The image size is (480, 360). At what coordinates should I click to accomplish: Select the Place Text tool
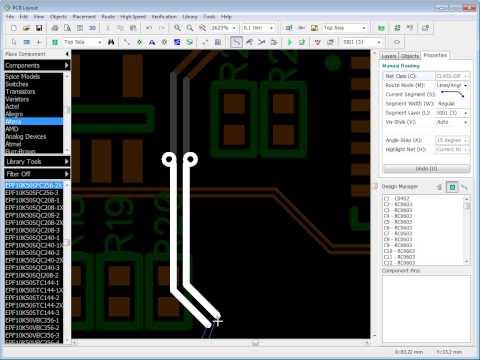(152, 42)
